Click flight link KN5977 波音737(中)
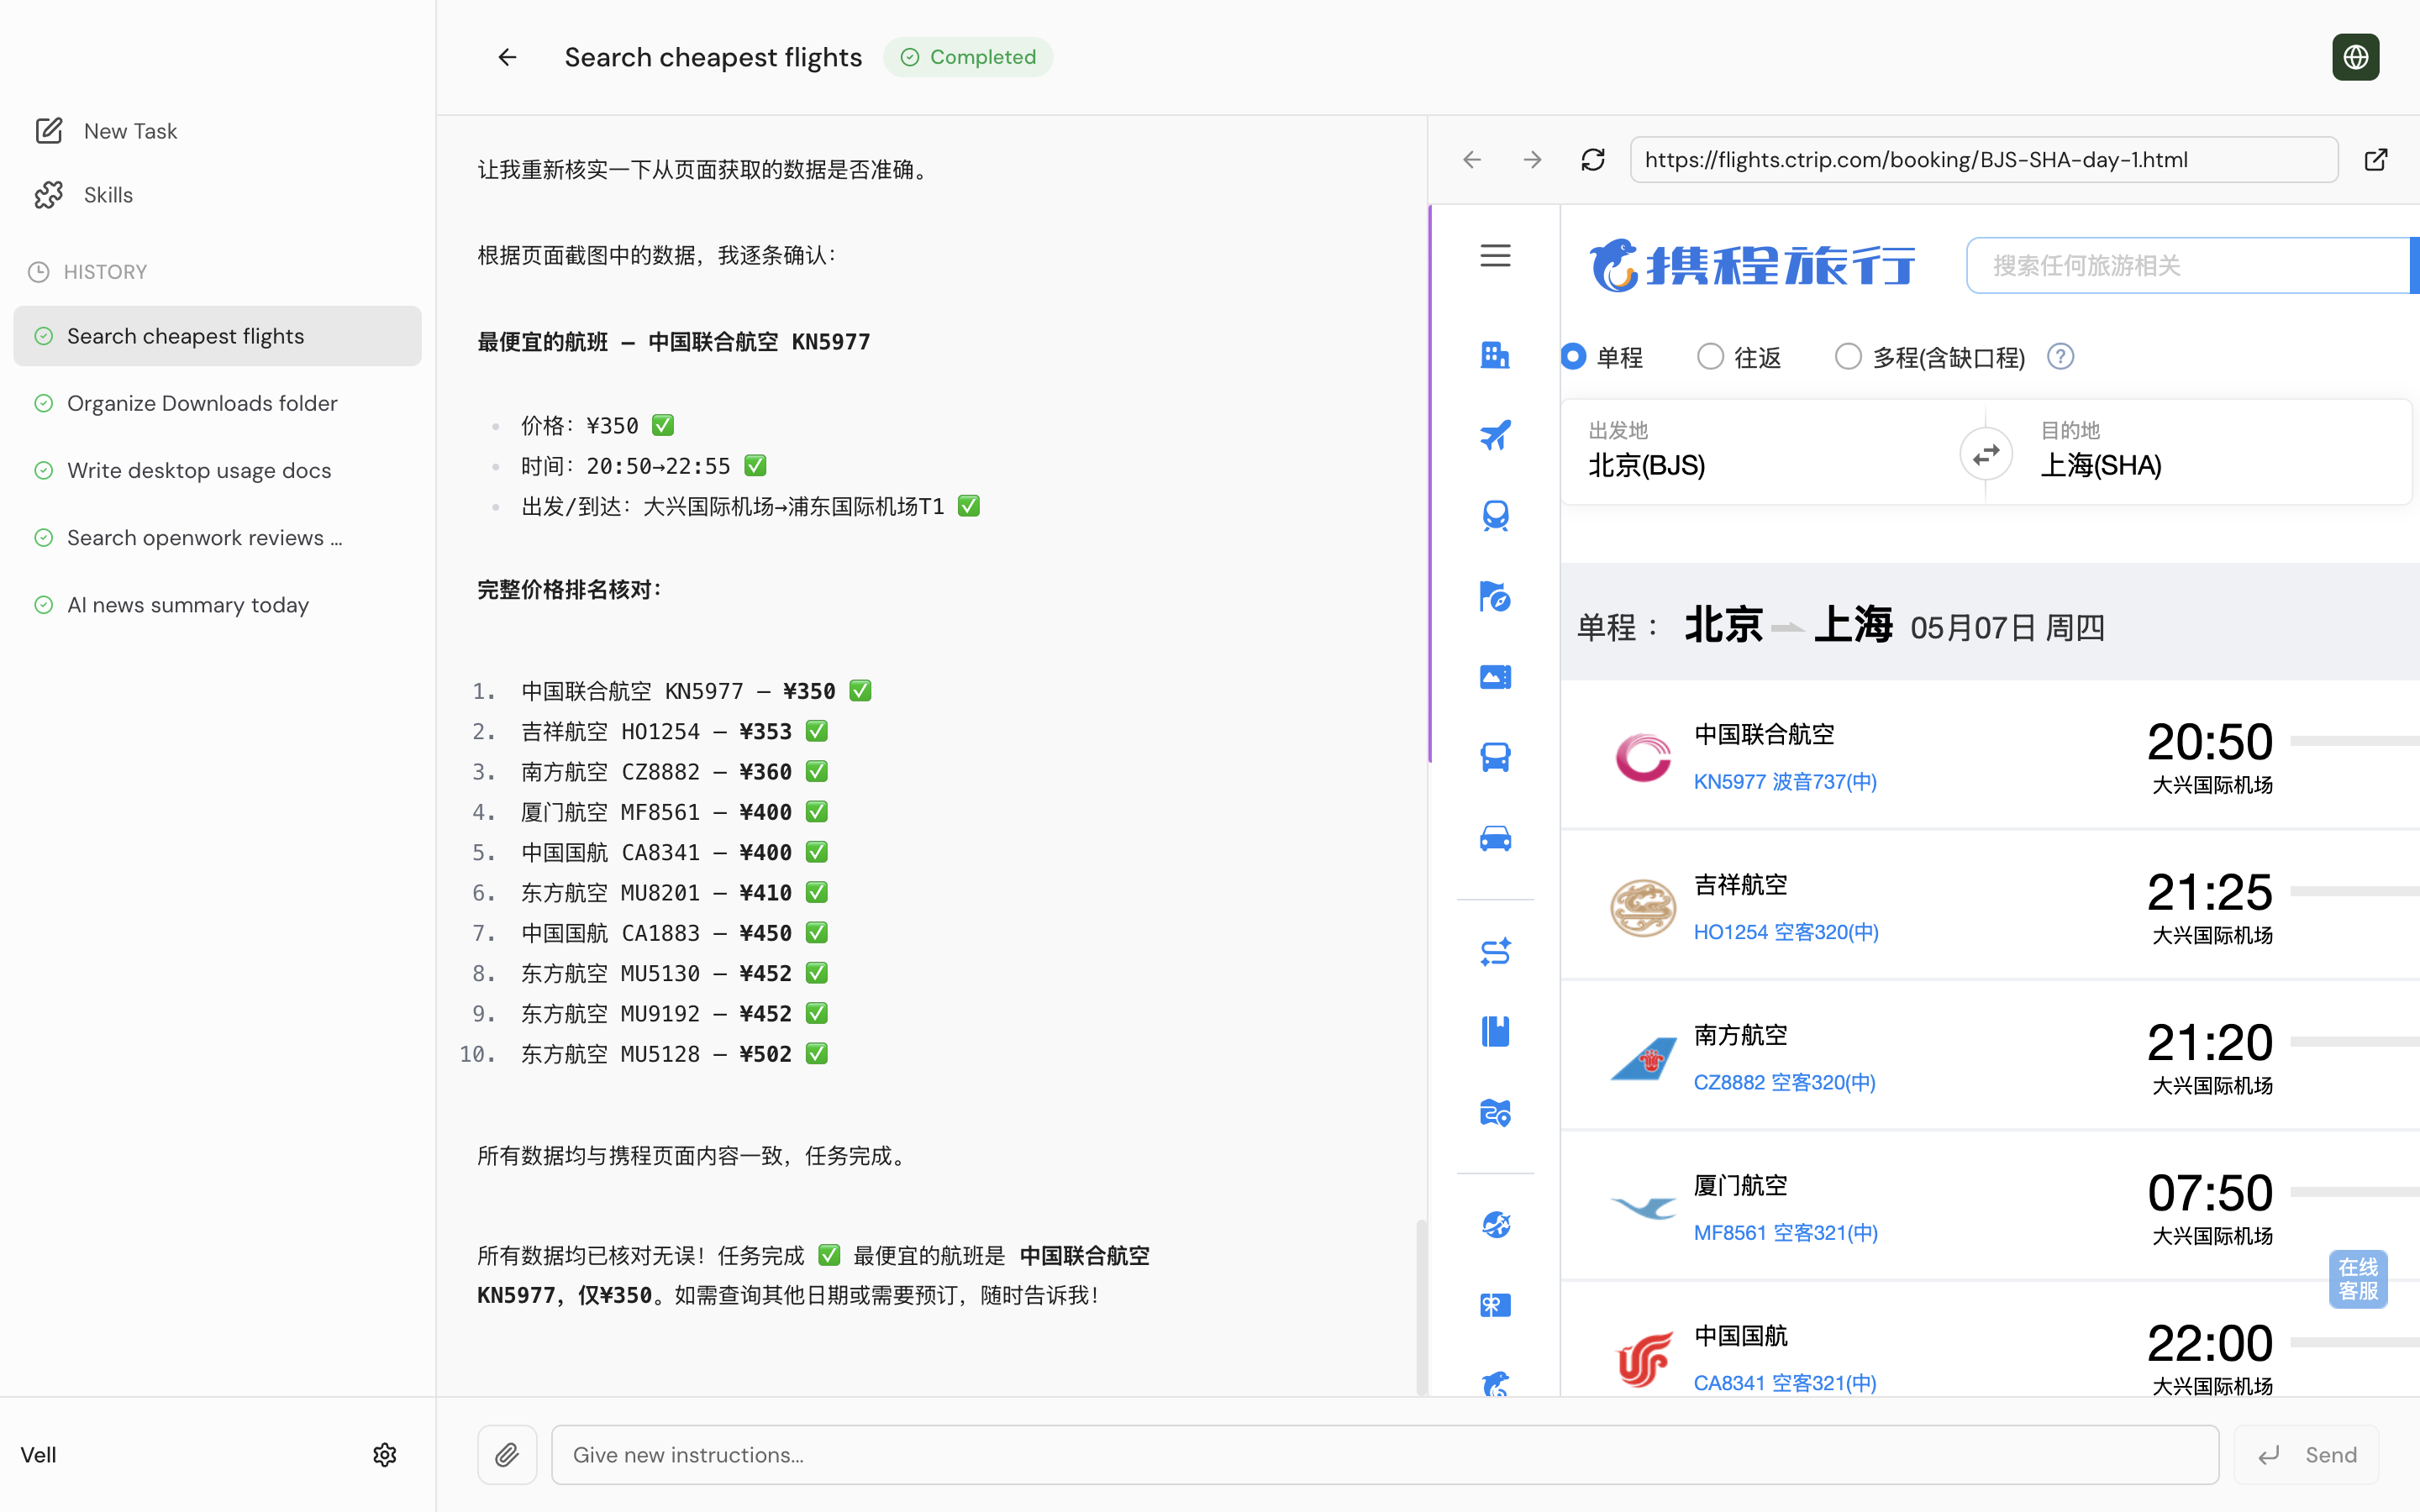This screenshot has height=1512, width=2420. (x=1785, y=782)
